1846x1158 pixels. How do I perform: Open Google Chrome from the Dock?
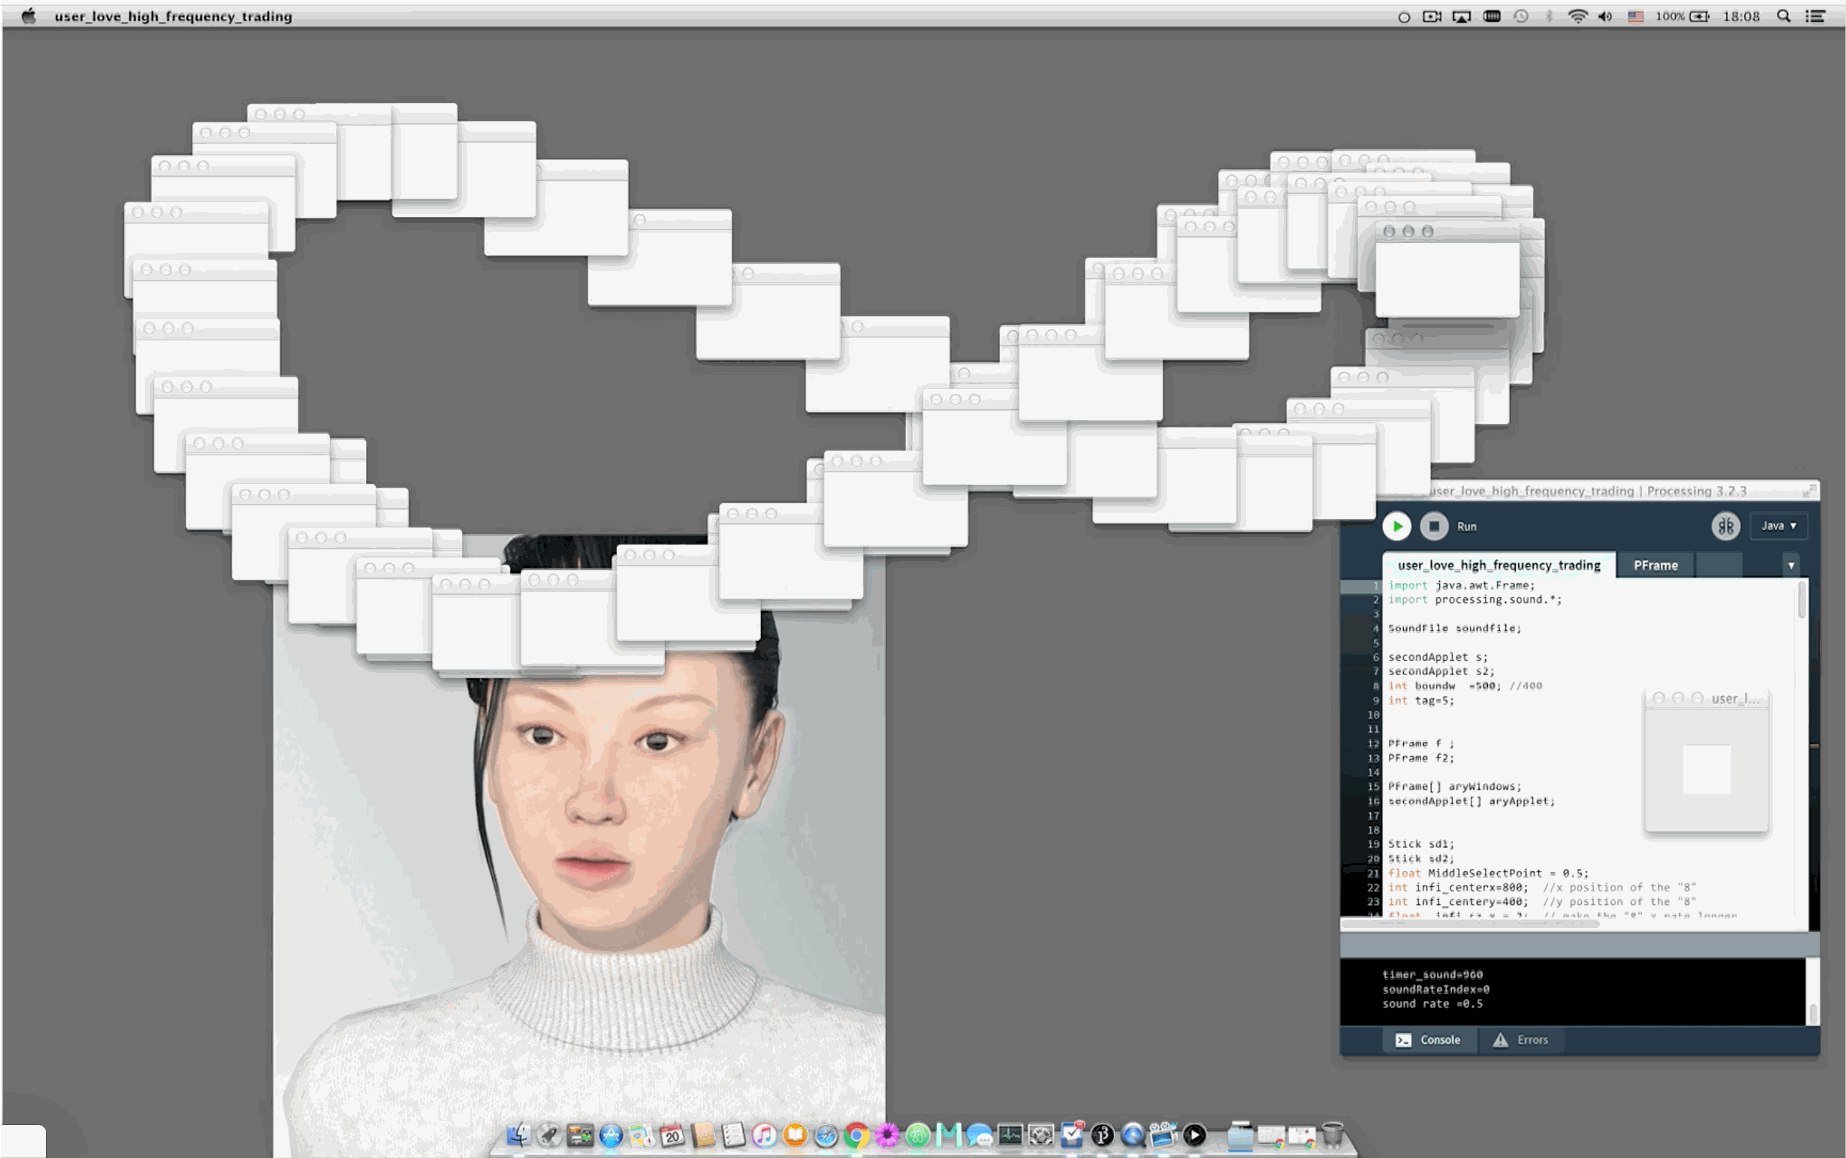pyautogui.click(x=856, y=1134)
